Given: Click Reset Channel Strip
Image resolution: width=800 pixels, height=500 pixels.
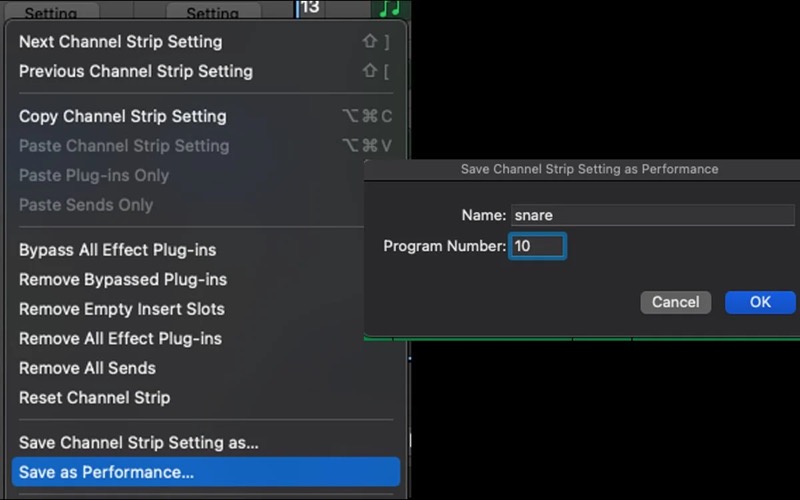Looking at the screenshot, I should point(94,398).
